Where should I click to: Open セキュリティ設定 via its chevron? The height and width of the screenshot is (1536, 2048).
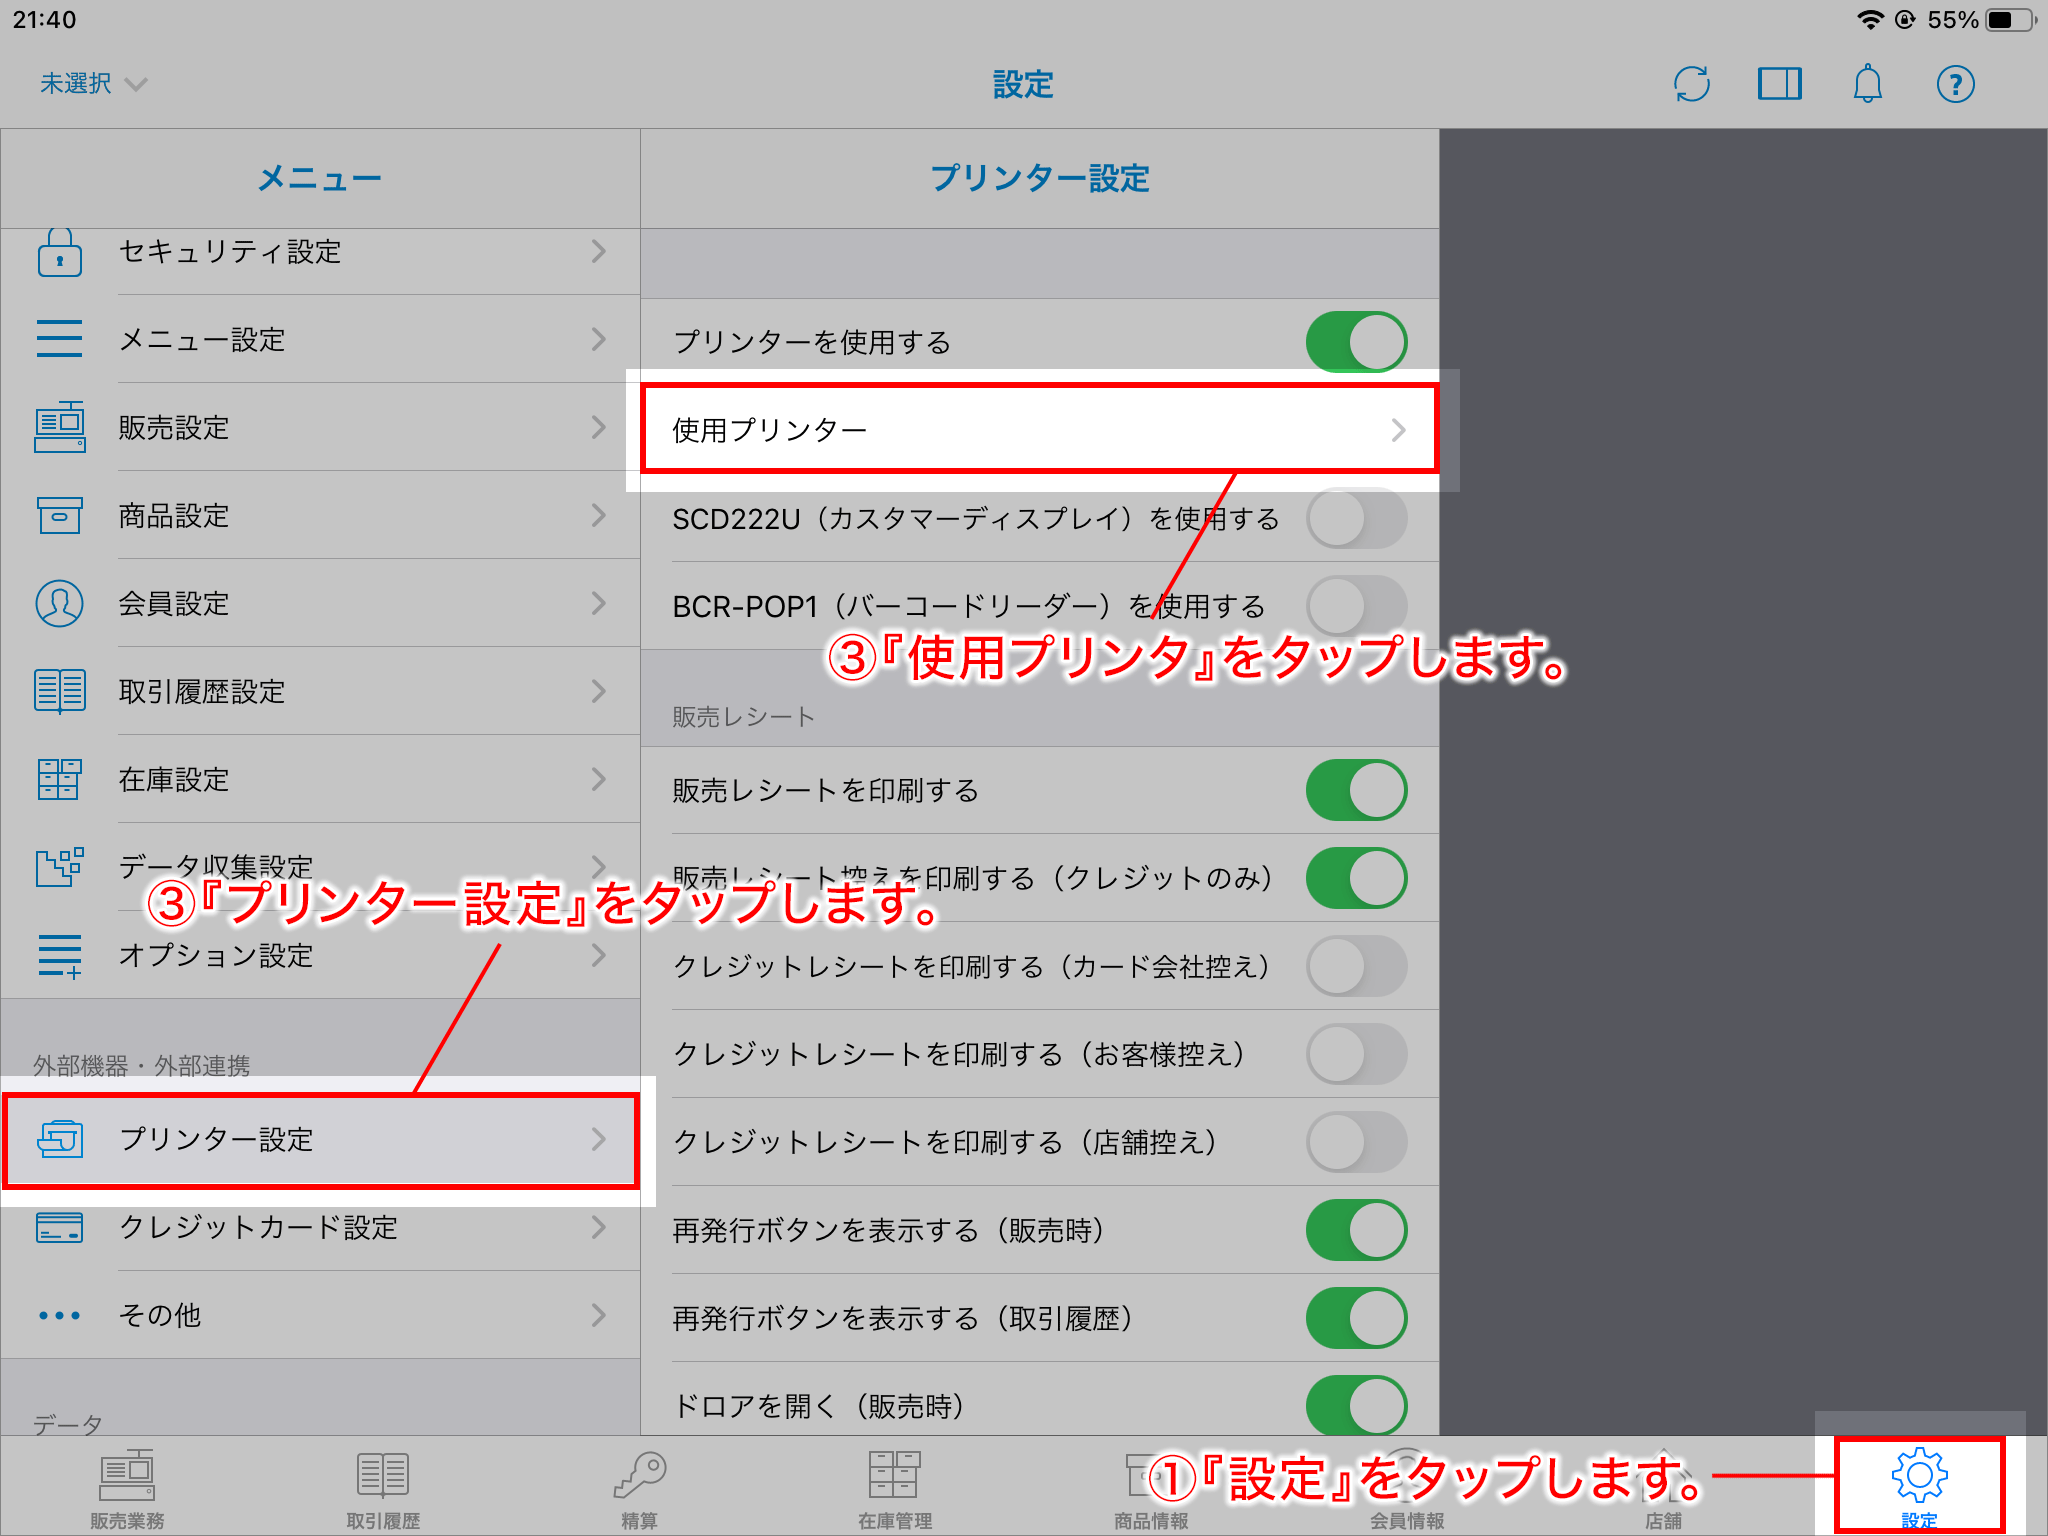(x=598, y=253)
